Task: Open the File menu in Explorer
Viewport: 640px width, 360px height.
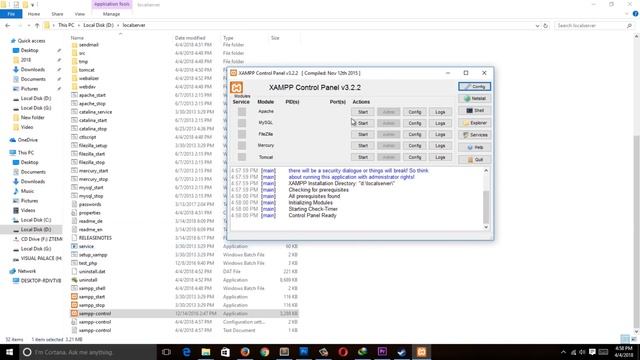Action: (11, 14)
